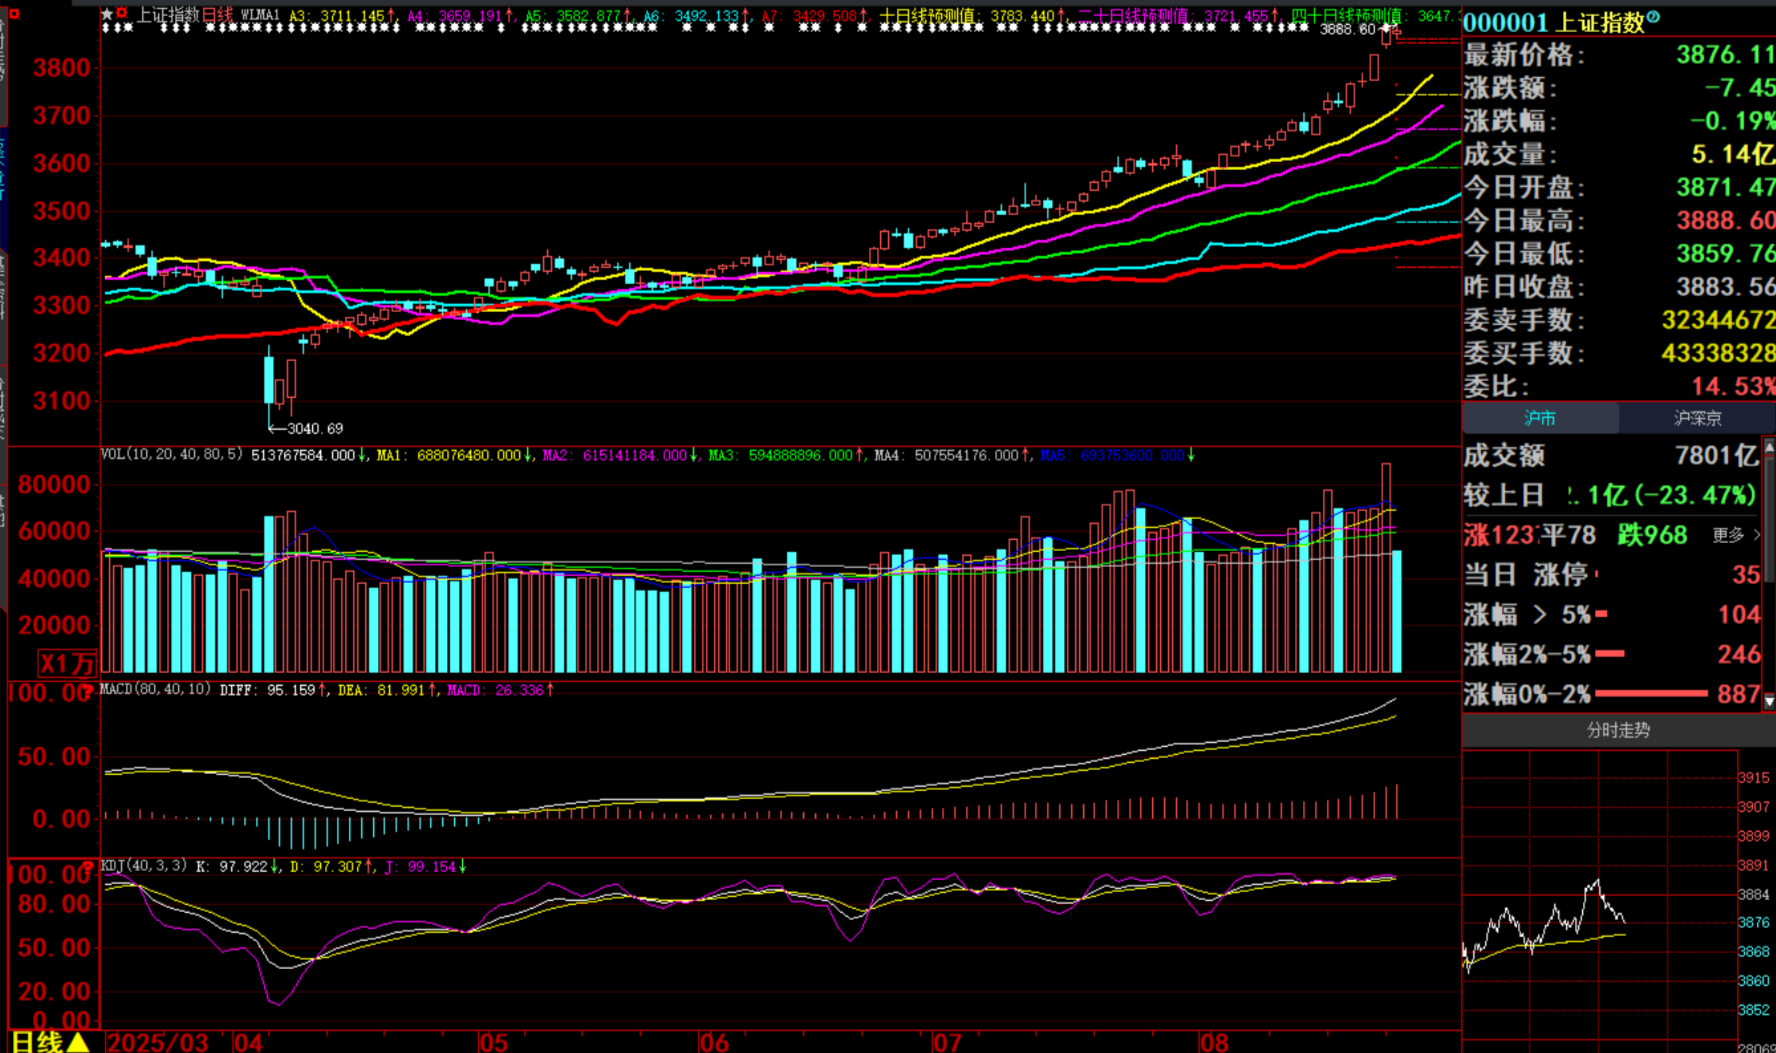Click the 更多 link in market breadth
This screenshot has width=1776, height=1053.
click(x=1735, y=536)
